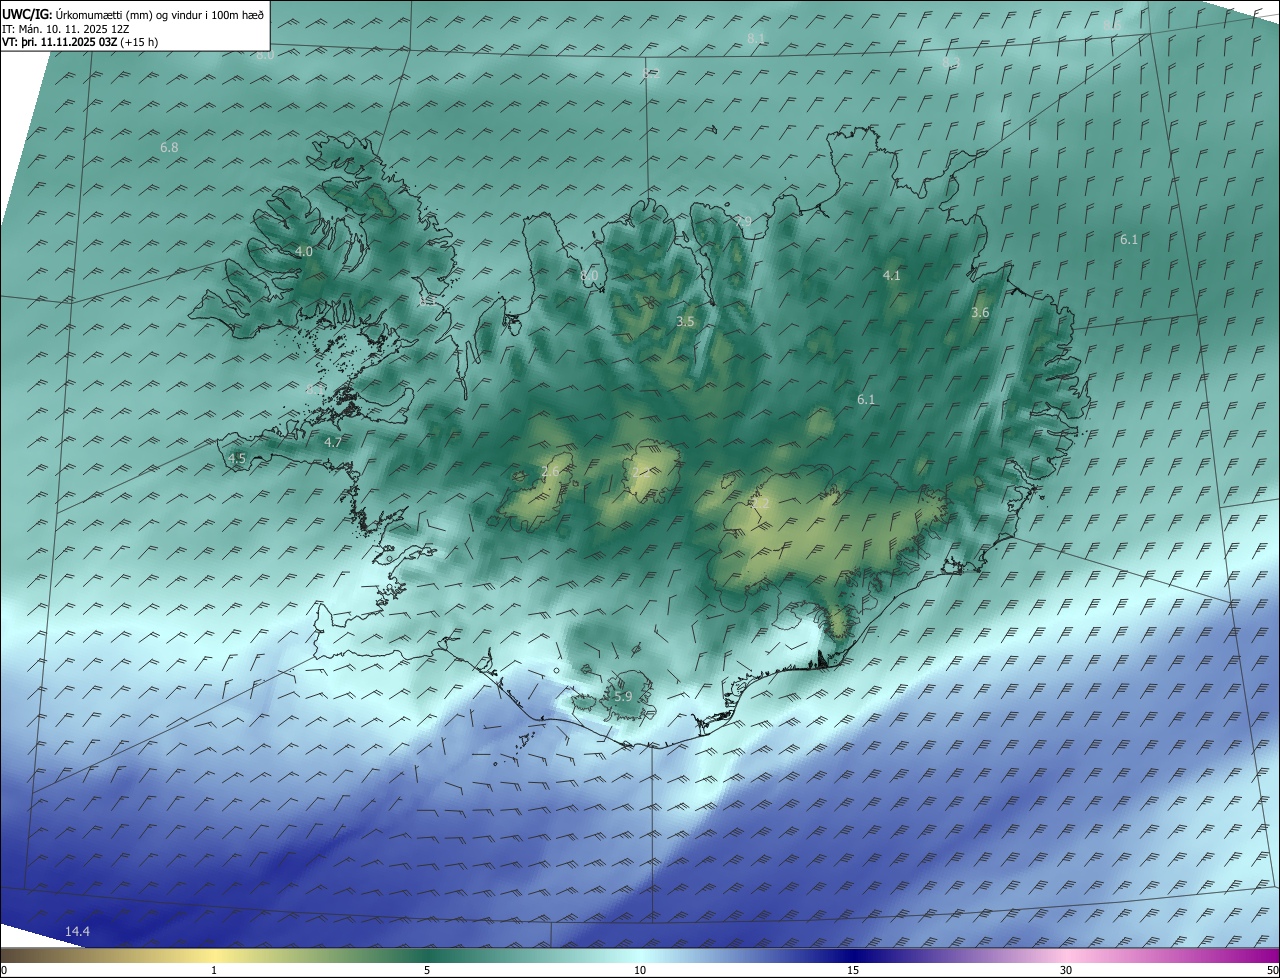
Task: Click the 4.7 value label on the map
Action: 333,442
